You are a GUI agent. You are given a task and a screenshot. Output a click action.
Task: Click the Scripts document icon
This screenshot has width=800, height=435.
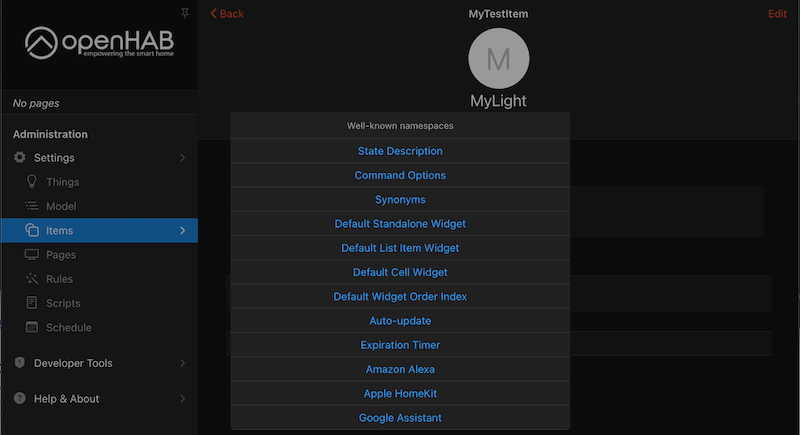tap(32, 303)
